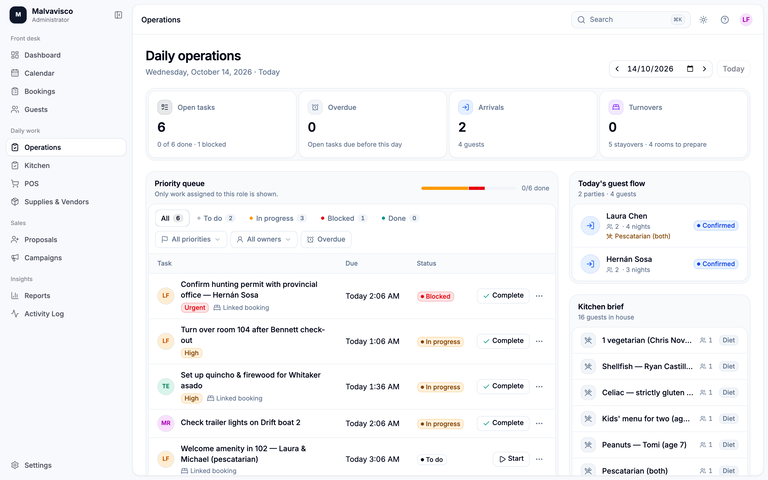Complete the quincho and firewood task
This screenshot has width=768, height=480.
click(x=503, y=386)
